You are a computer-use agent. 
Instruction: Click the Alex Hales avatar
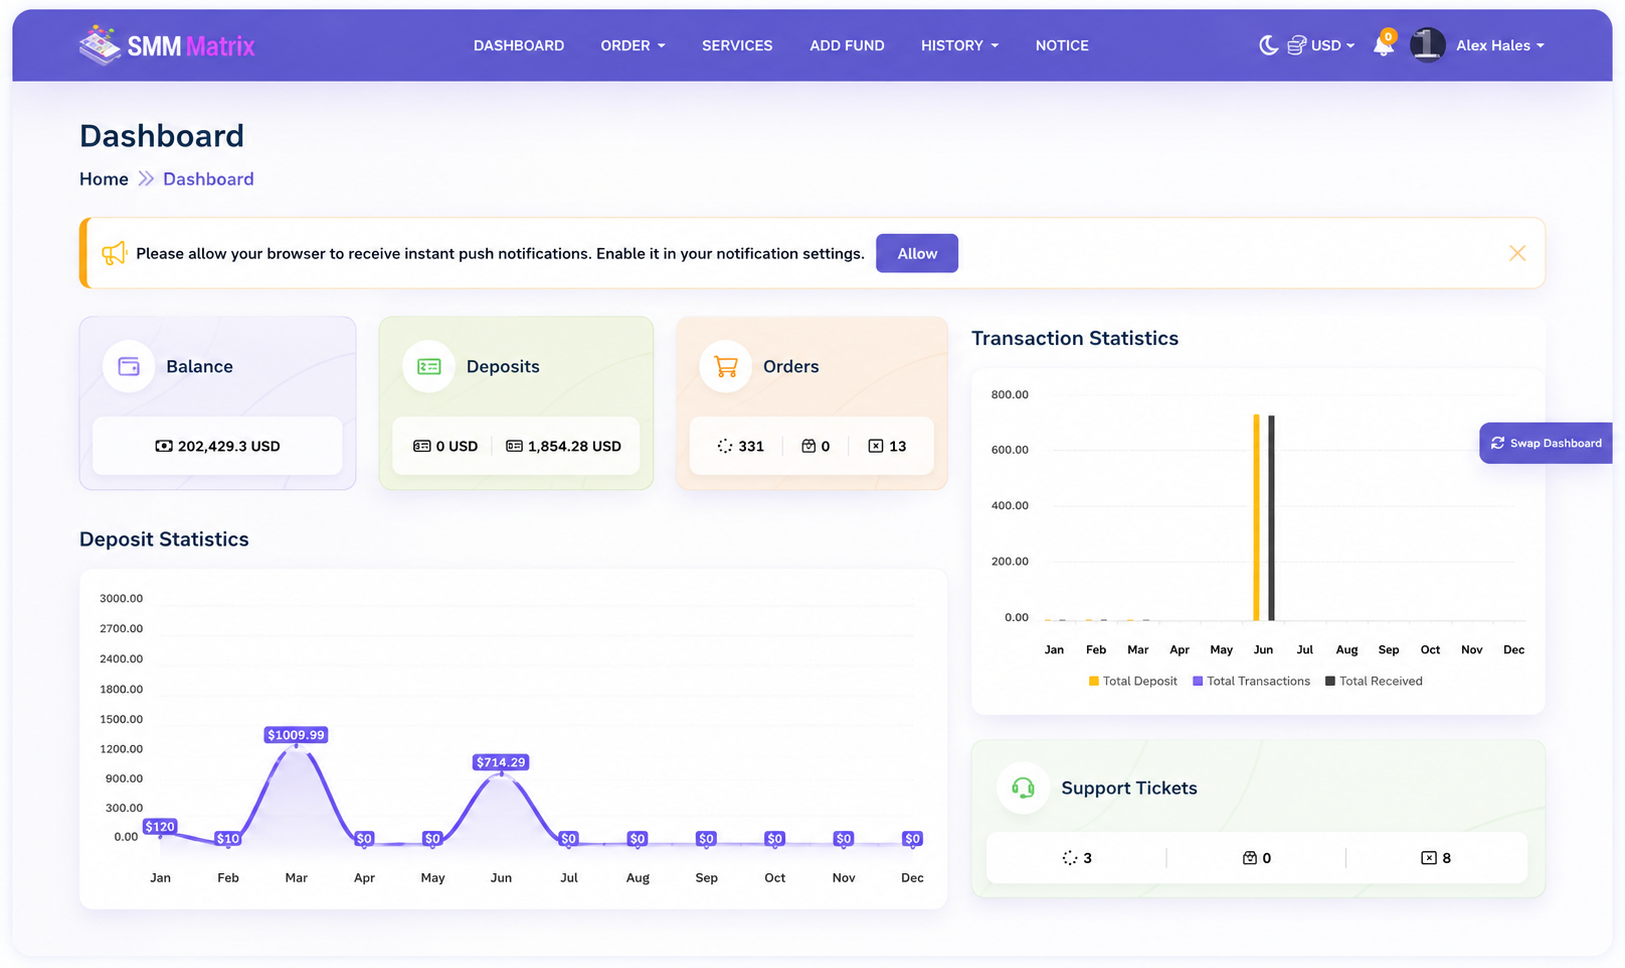click(x=1427, y=45)
